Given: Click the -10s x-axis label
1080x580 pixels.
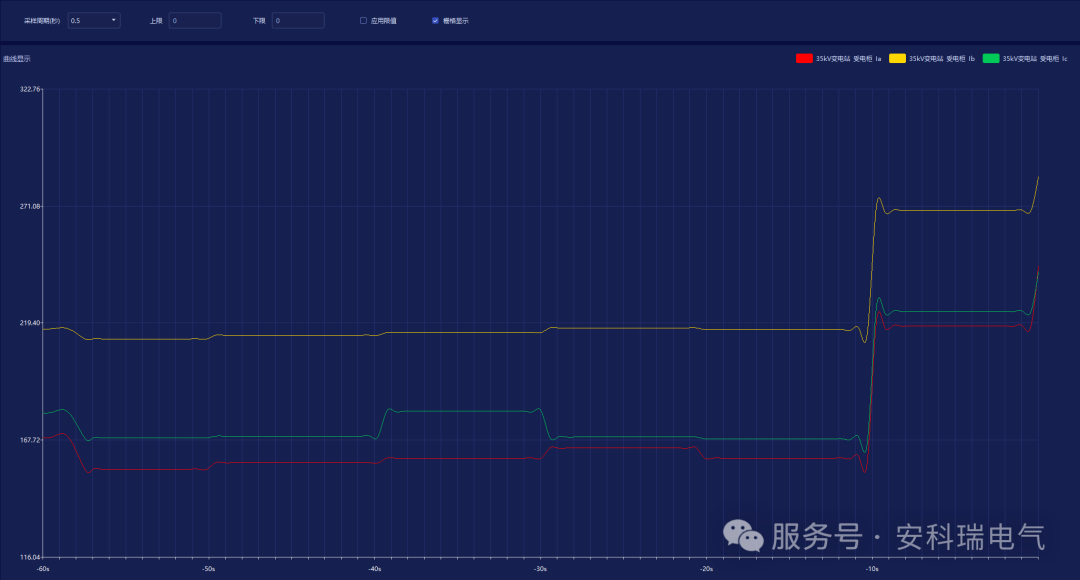Looking at the screenshot, I should pos(873,569).
